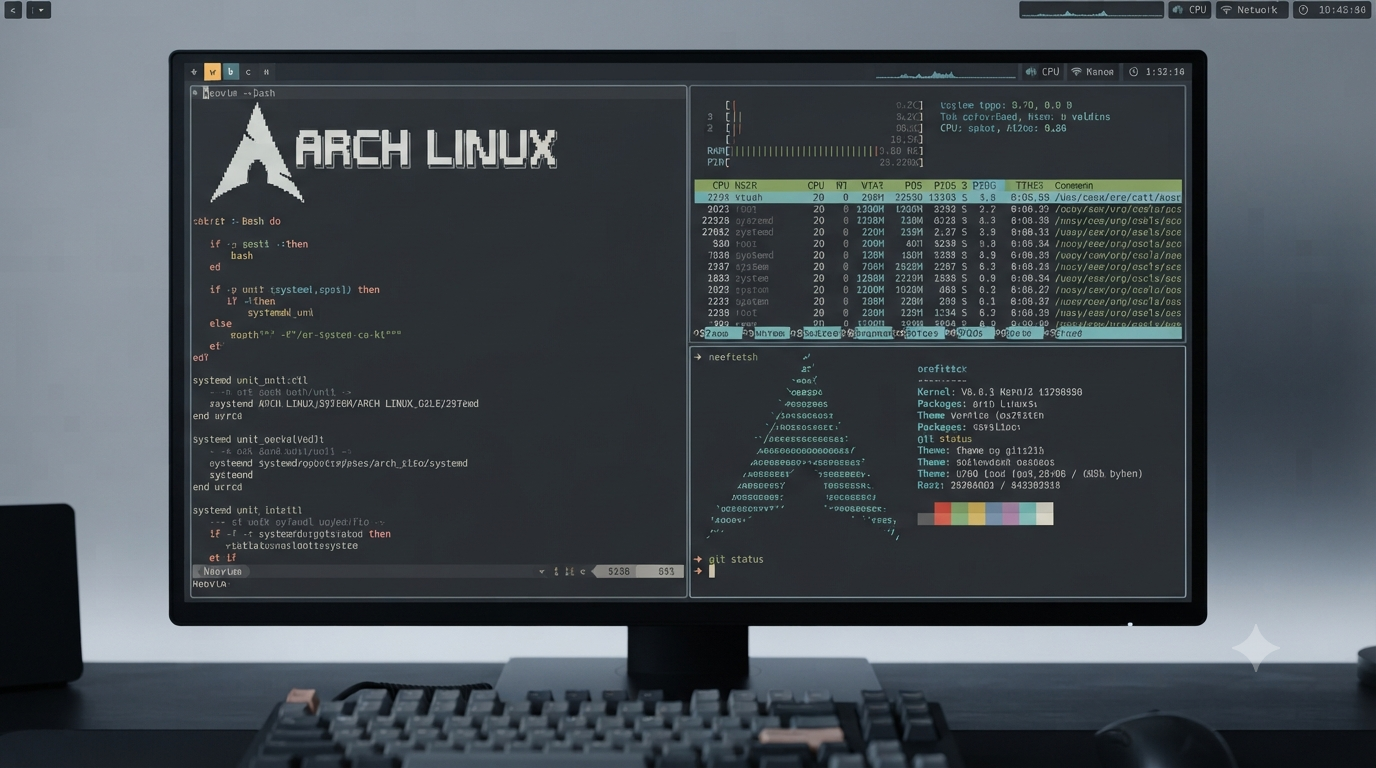
Task: Switch to the 'c' workspace
Action: 249,72
